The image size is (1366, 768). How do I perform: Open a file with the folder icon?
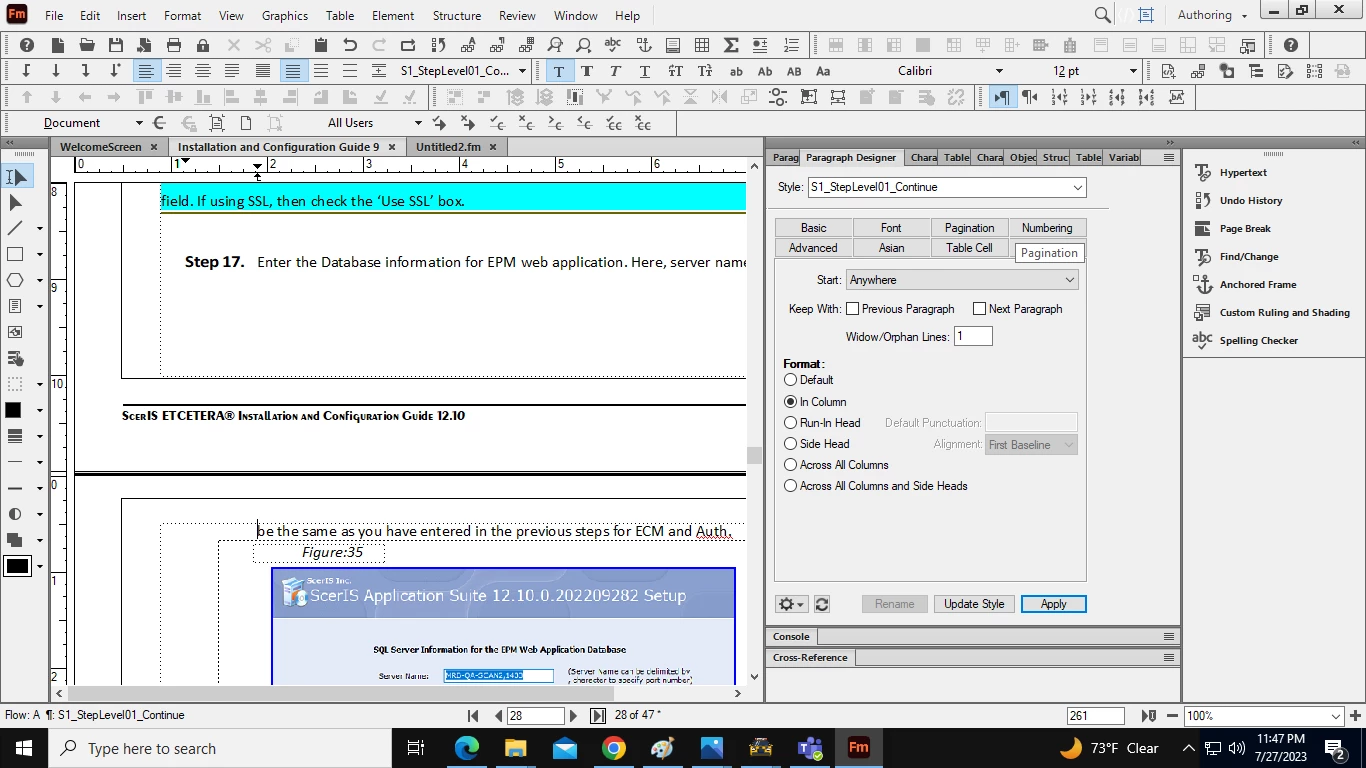pos(87,45)
